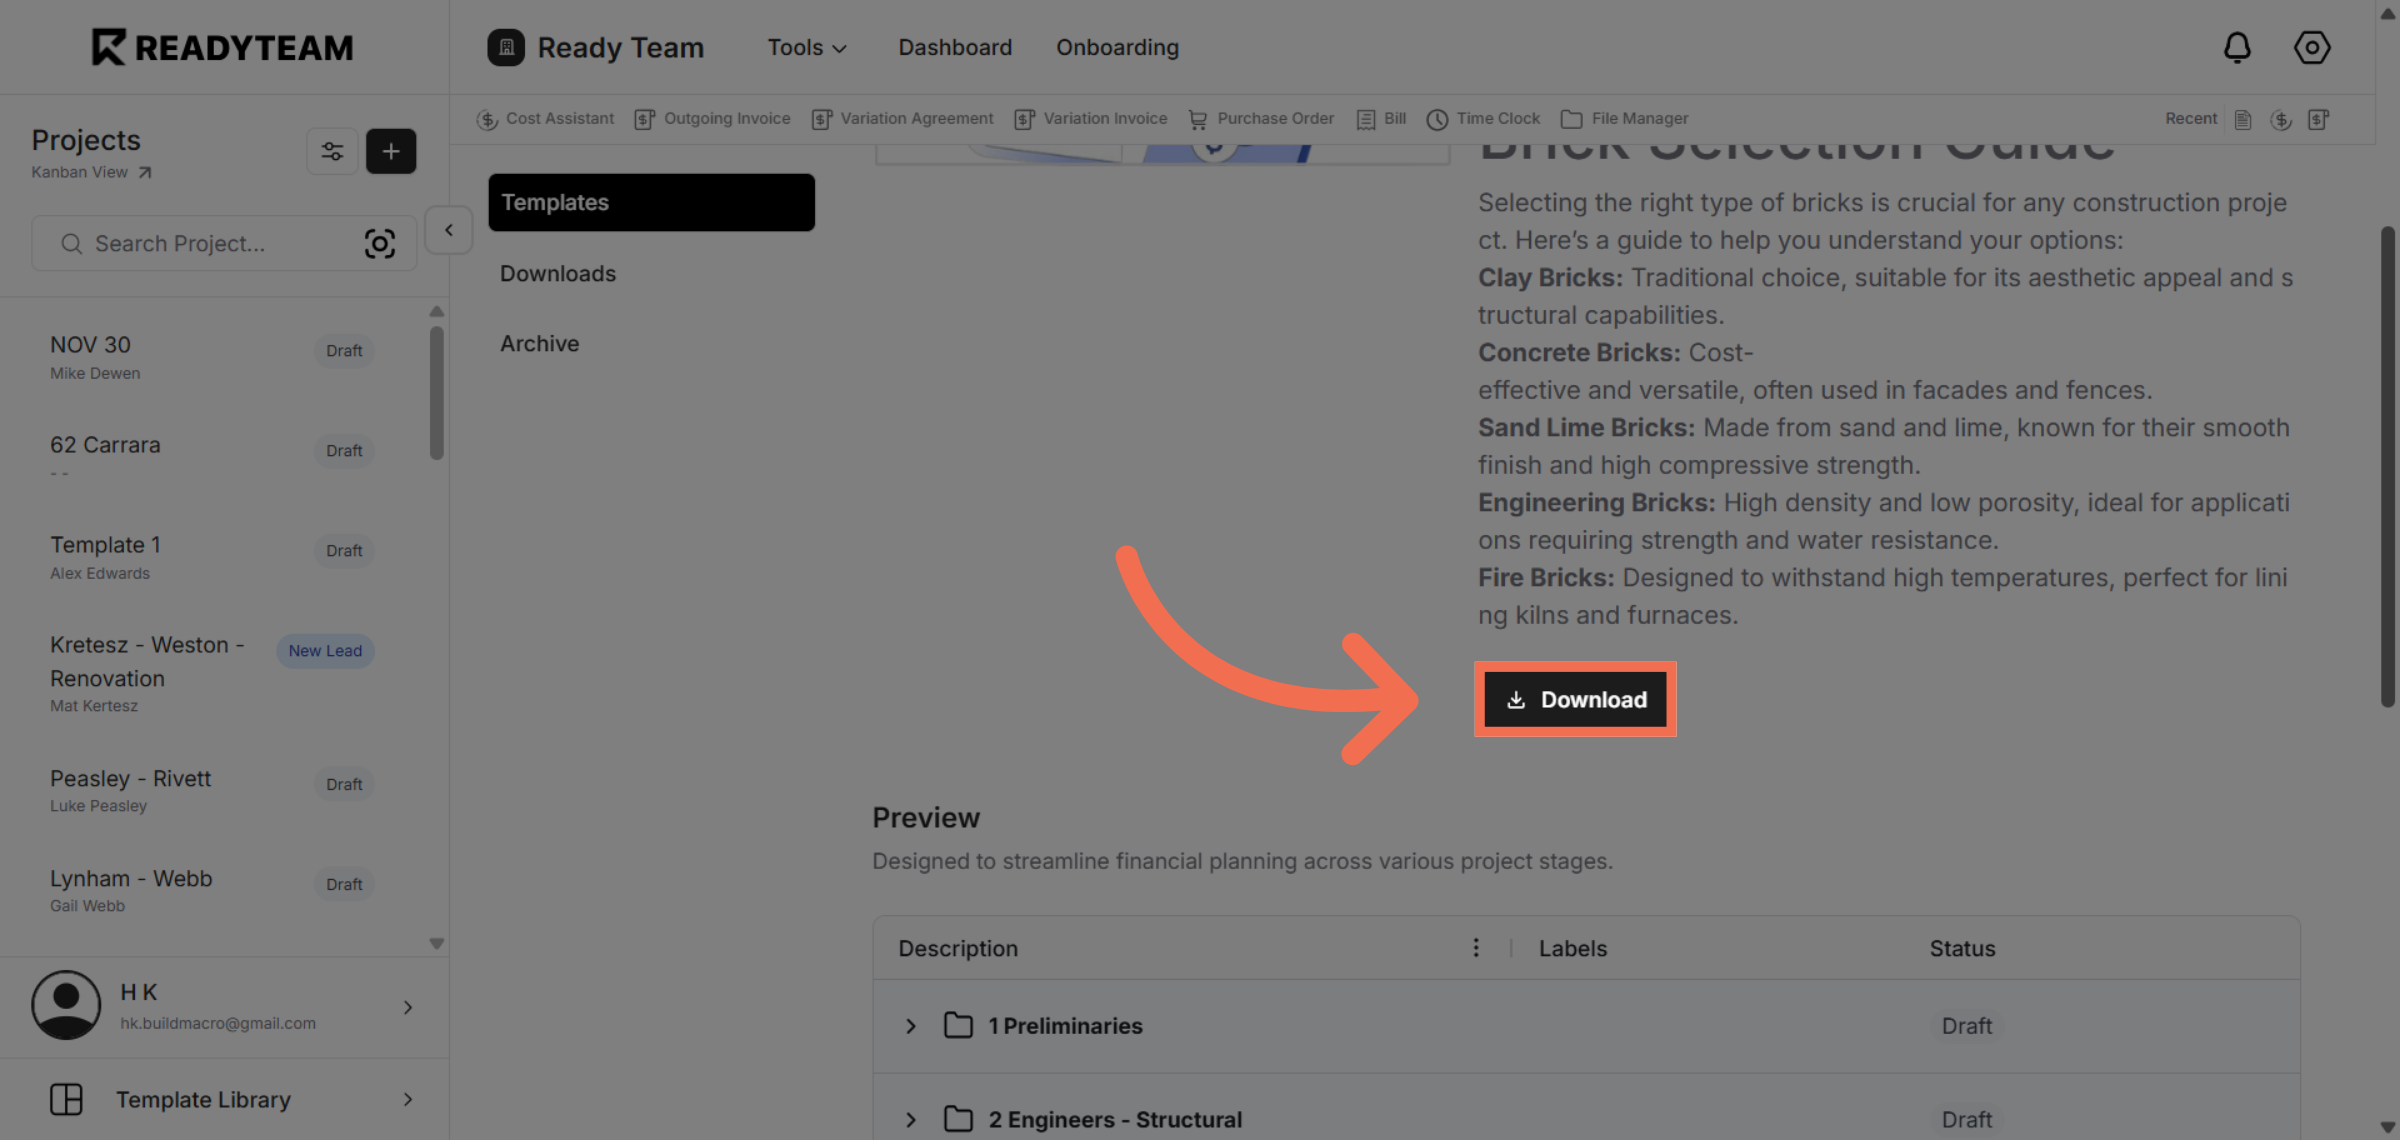Viewport: 2400px width, 1140px height.
Task: Expand the 1 Preliminaries row
Action: pos(911,1026)
